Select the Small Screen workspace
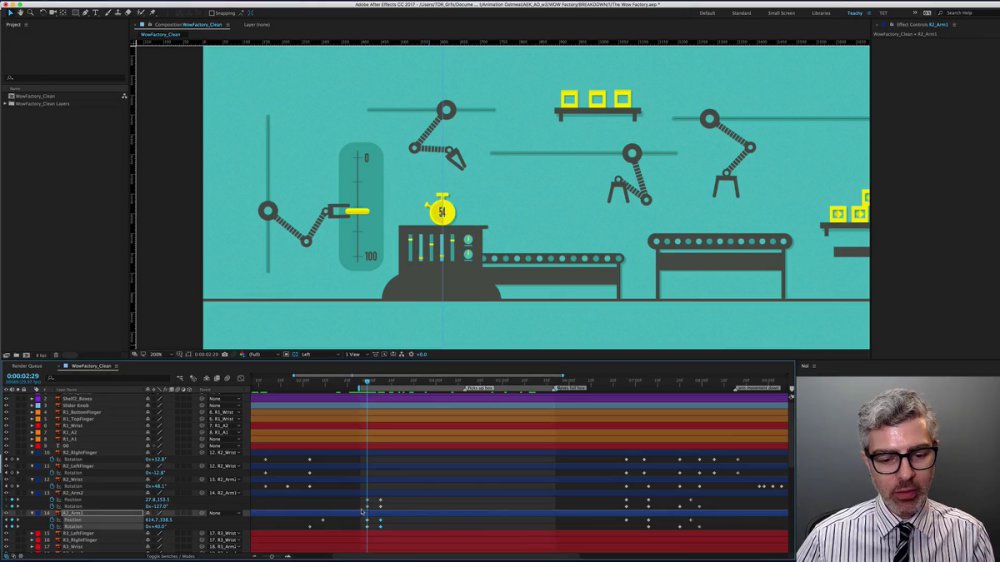Viewport: 1000px width, 562px height. (781, 13)
